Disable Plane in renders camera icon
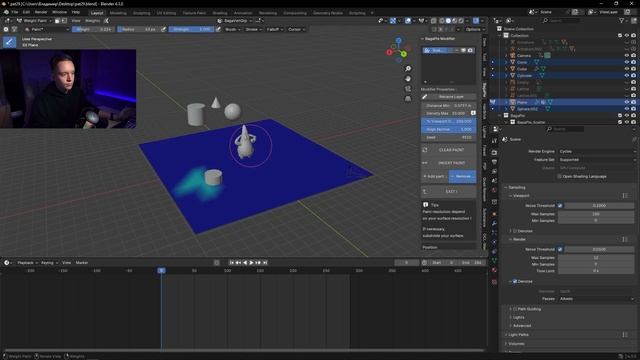Viewport: 640px width, 360px height. [633, 102]
